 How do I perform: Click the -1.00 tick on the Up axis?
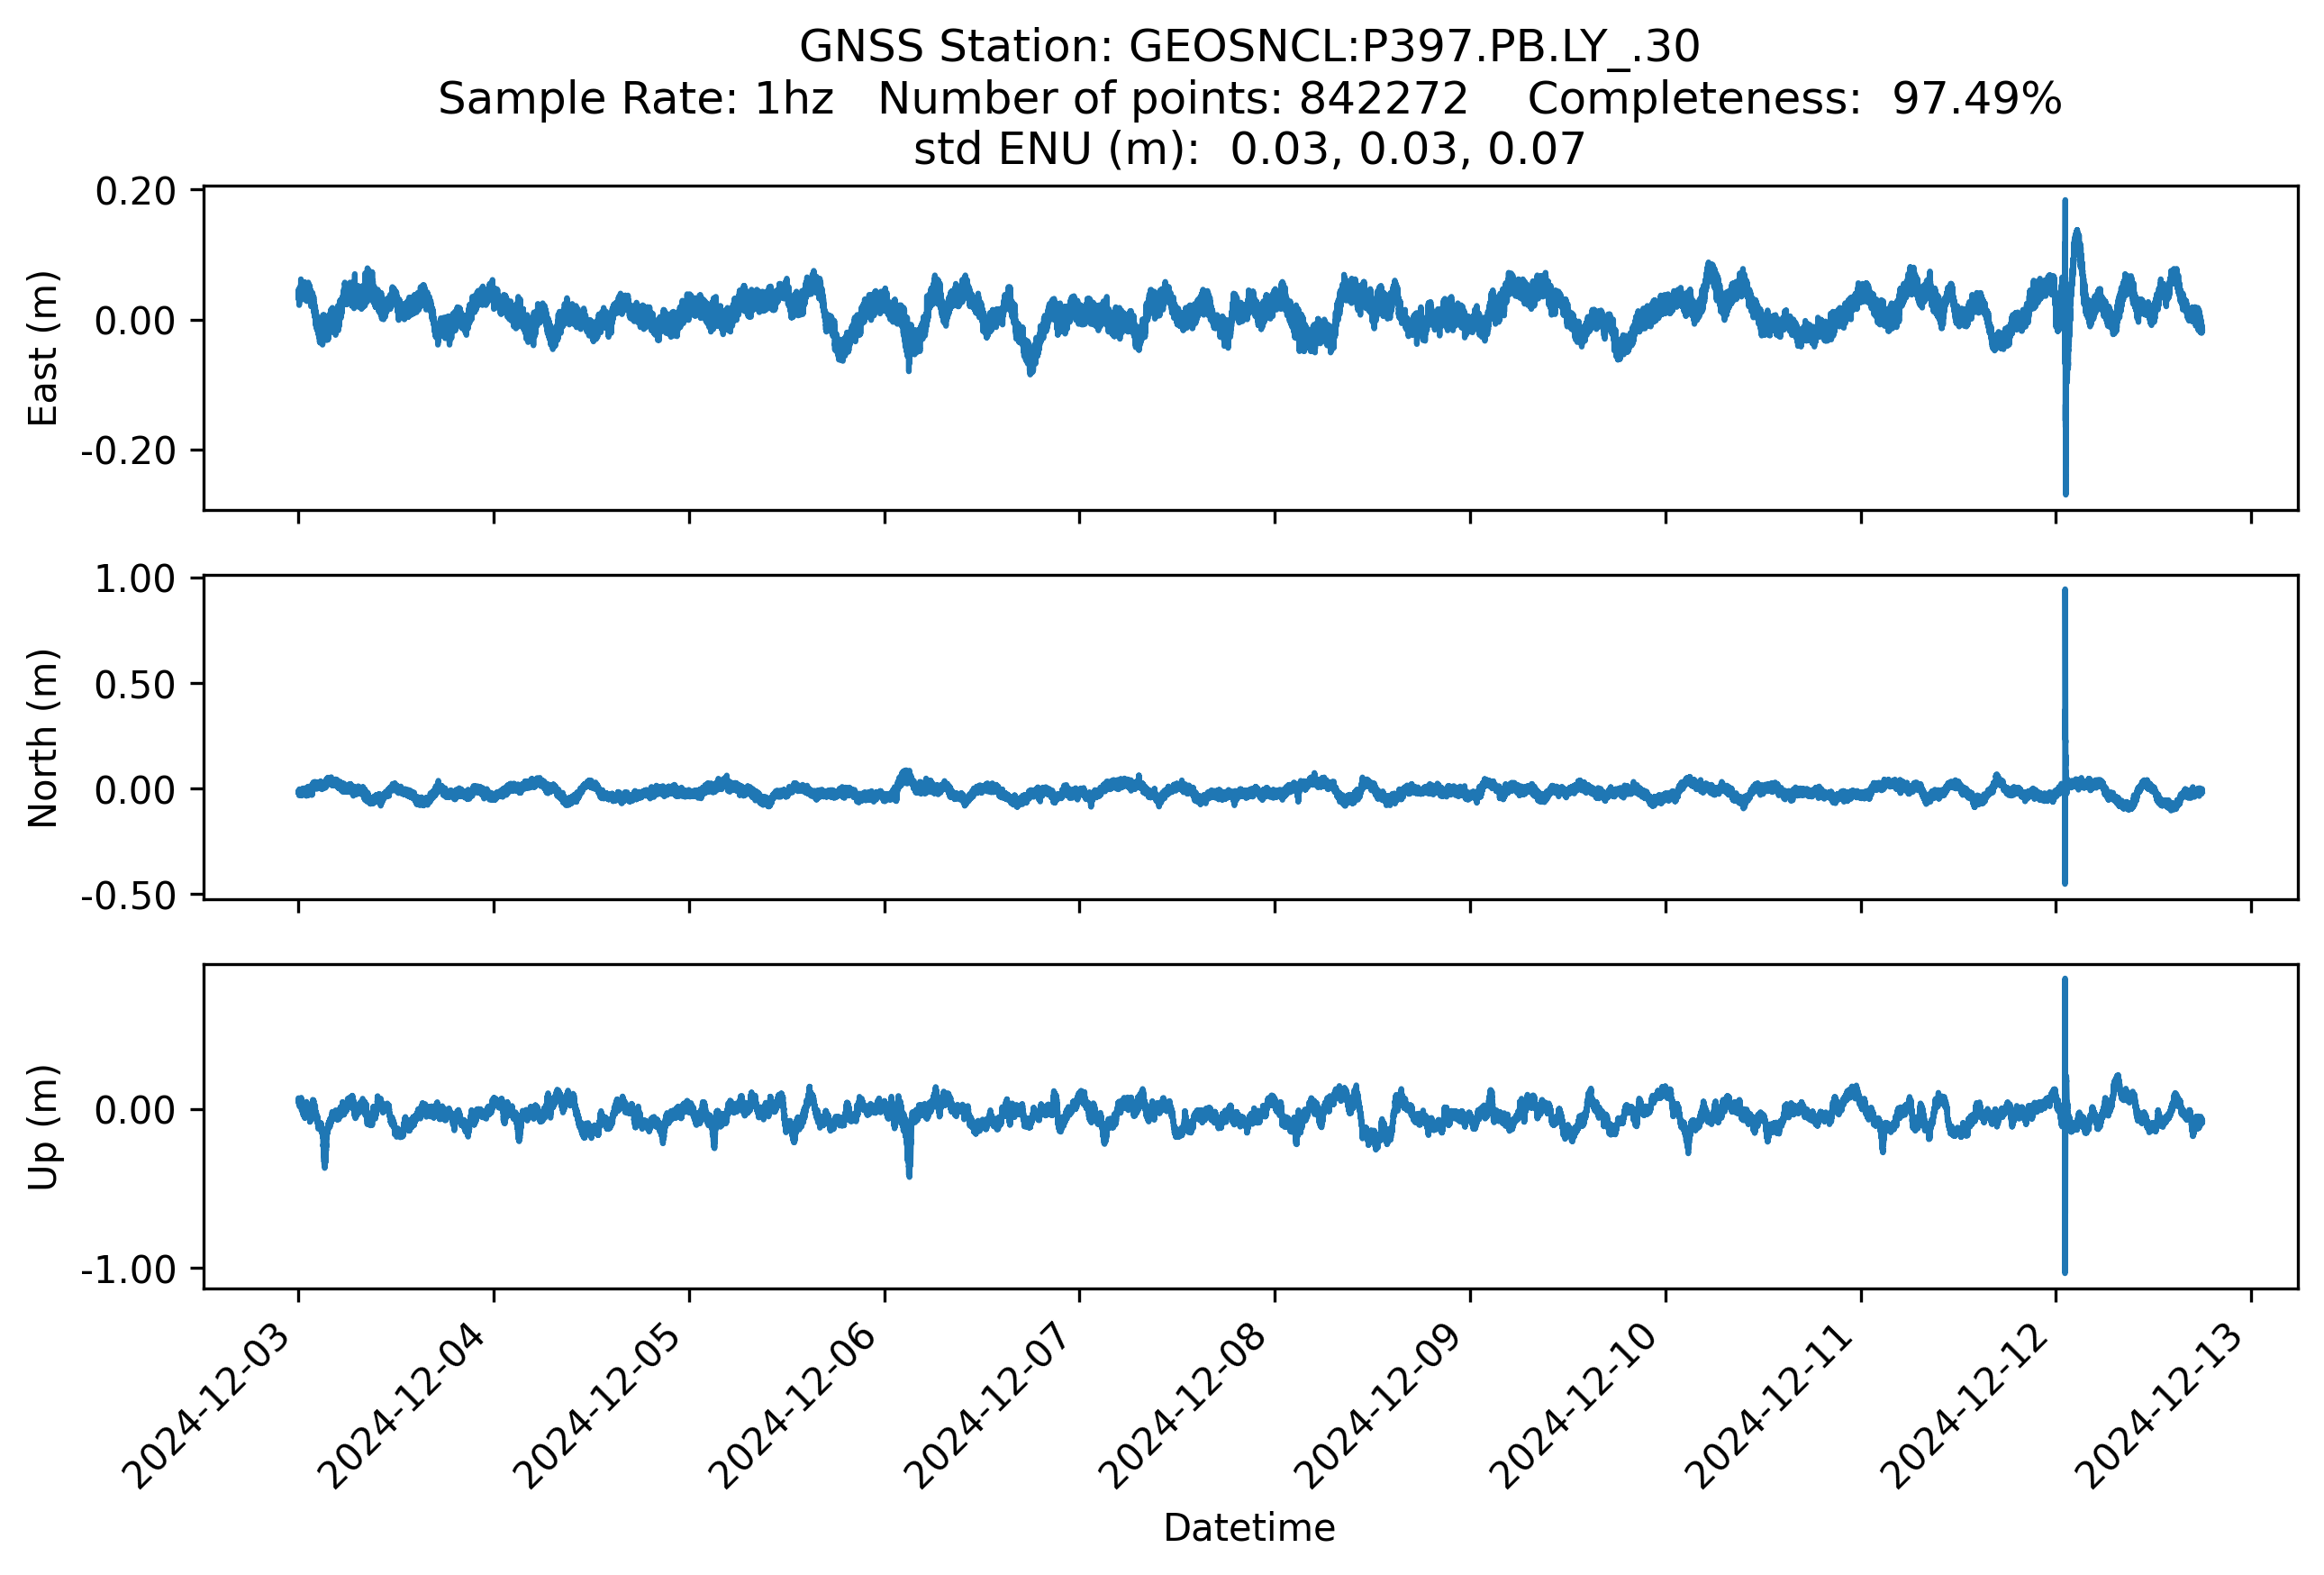[x=128, y=1270]
